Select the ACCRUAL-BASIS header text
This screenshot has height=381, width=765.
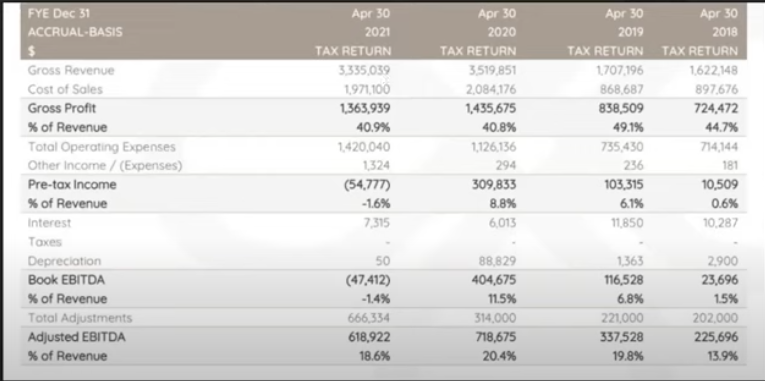75,32
